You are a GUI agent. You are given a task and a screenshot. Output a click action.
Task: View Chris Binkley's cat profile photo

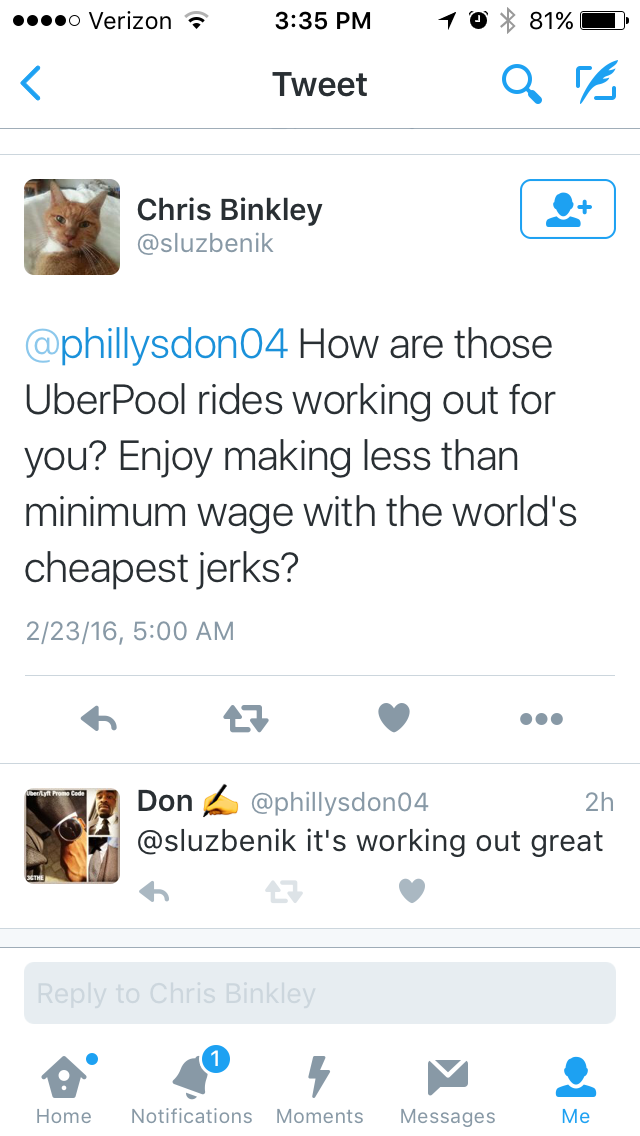point(72,227)
